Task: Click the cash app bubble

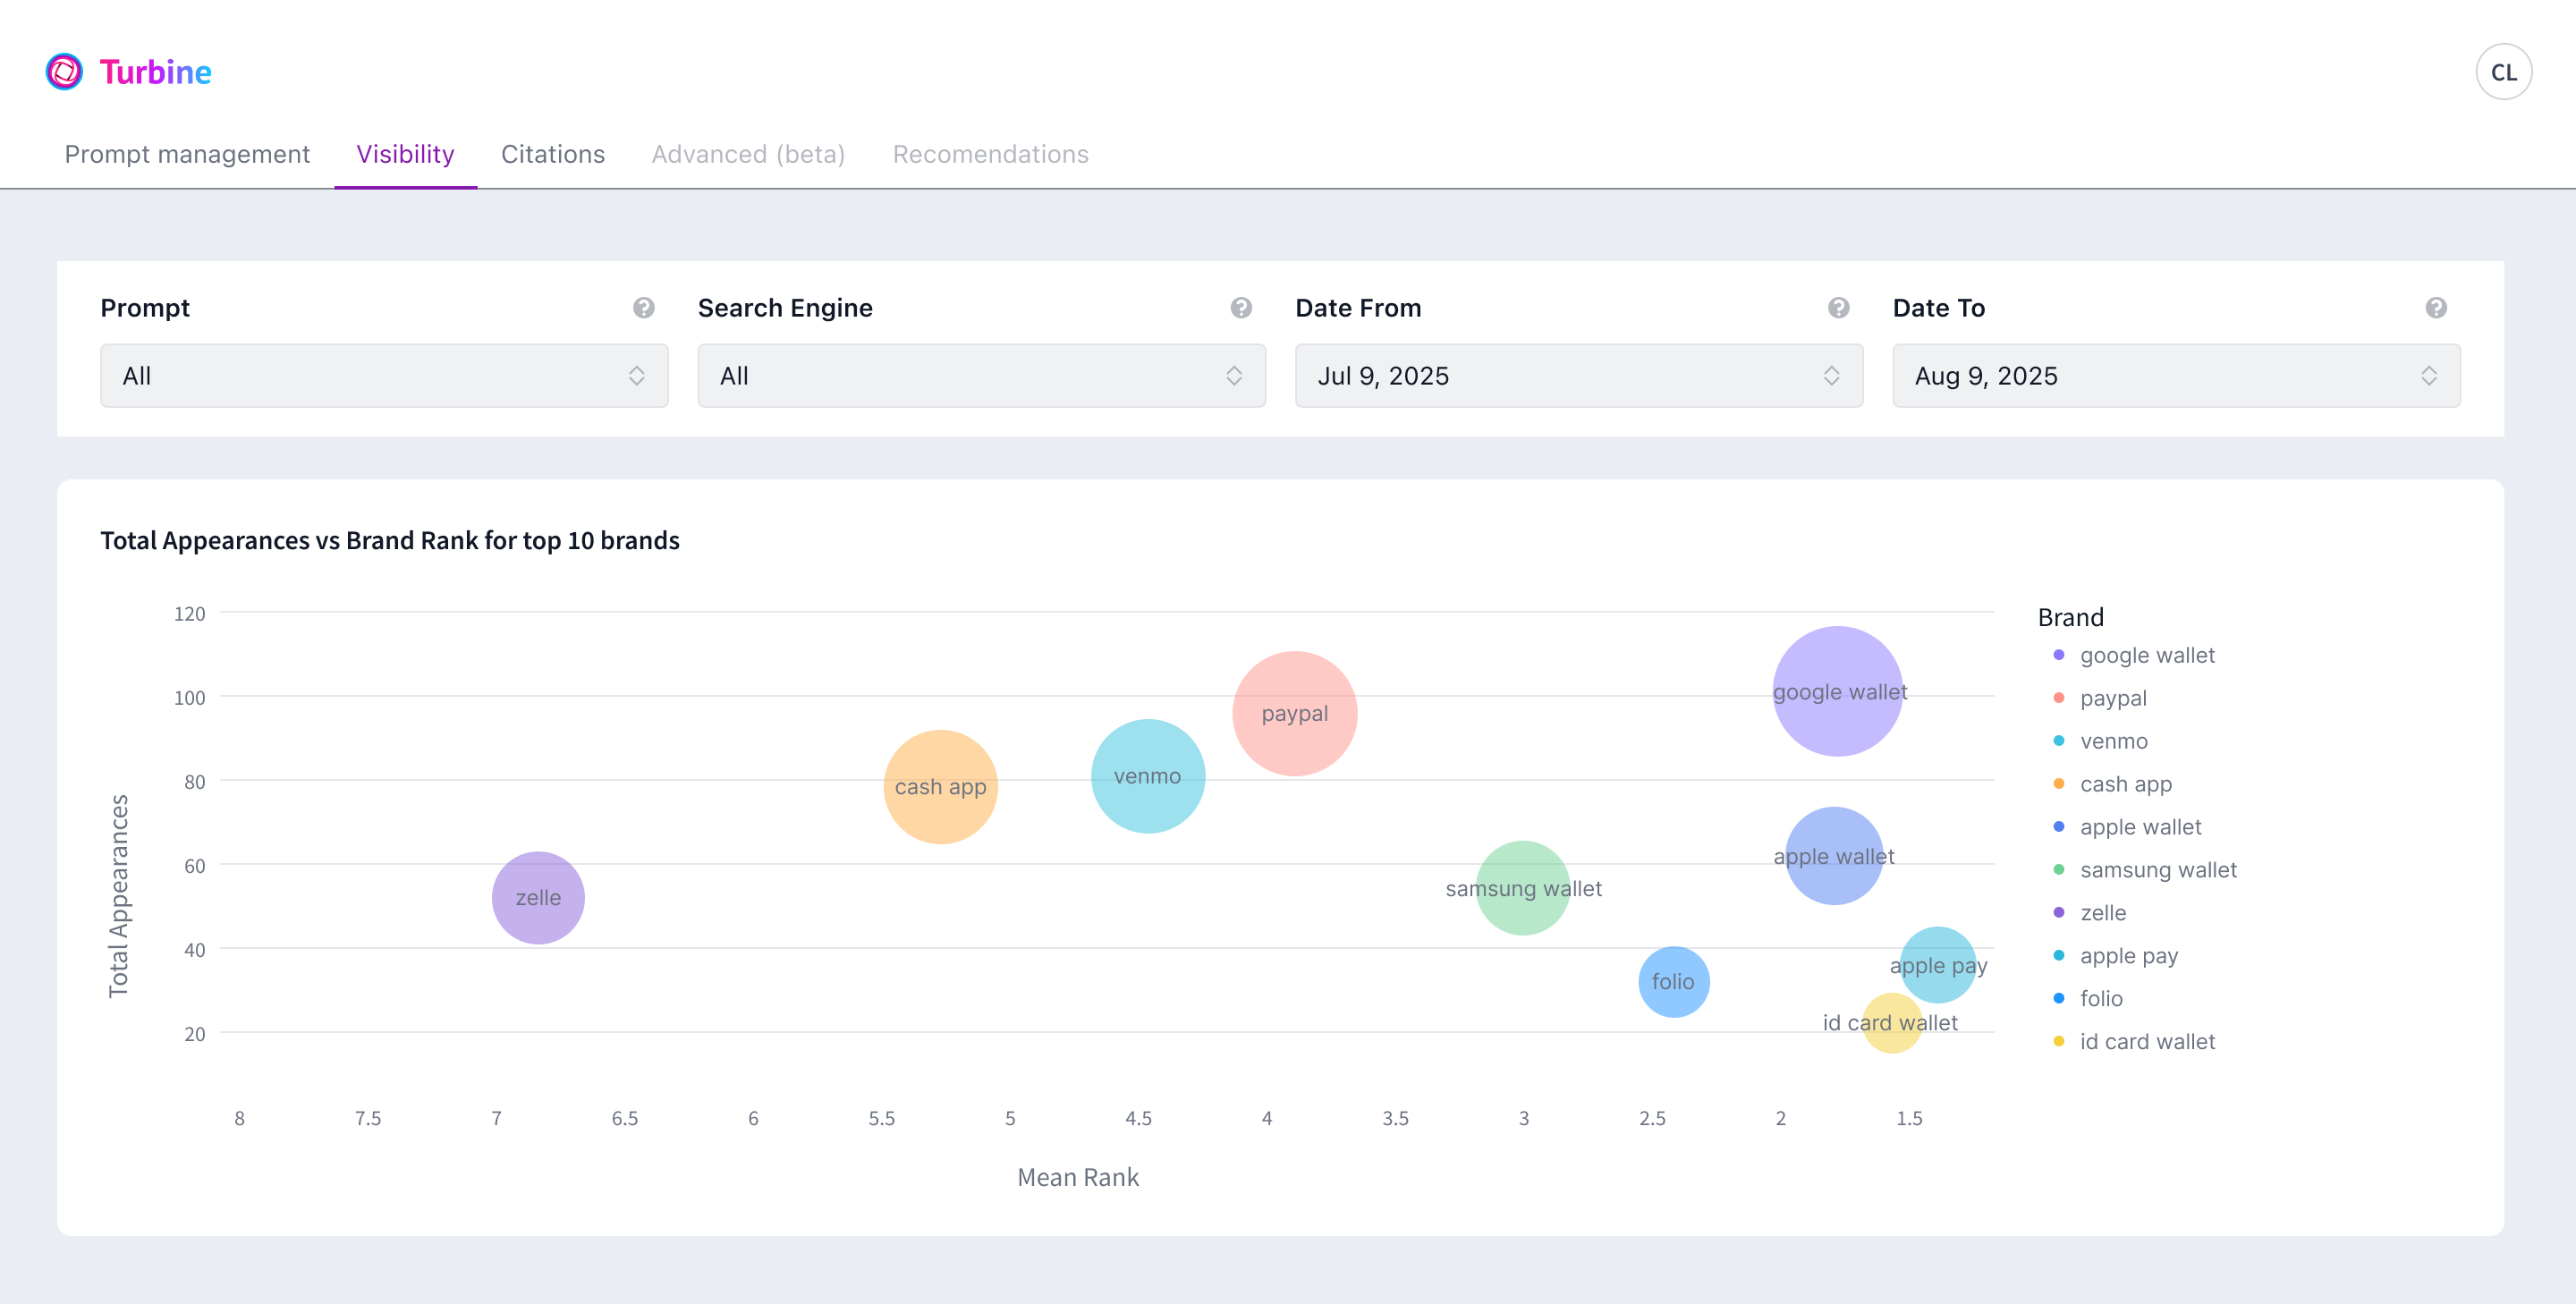Action: pos(941,787)
